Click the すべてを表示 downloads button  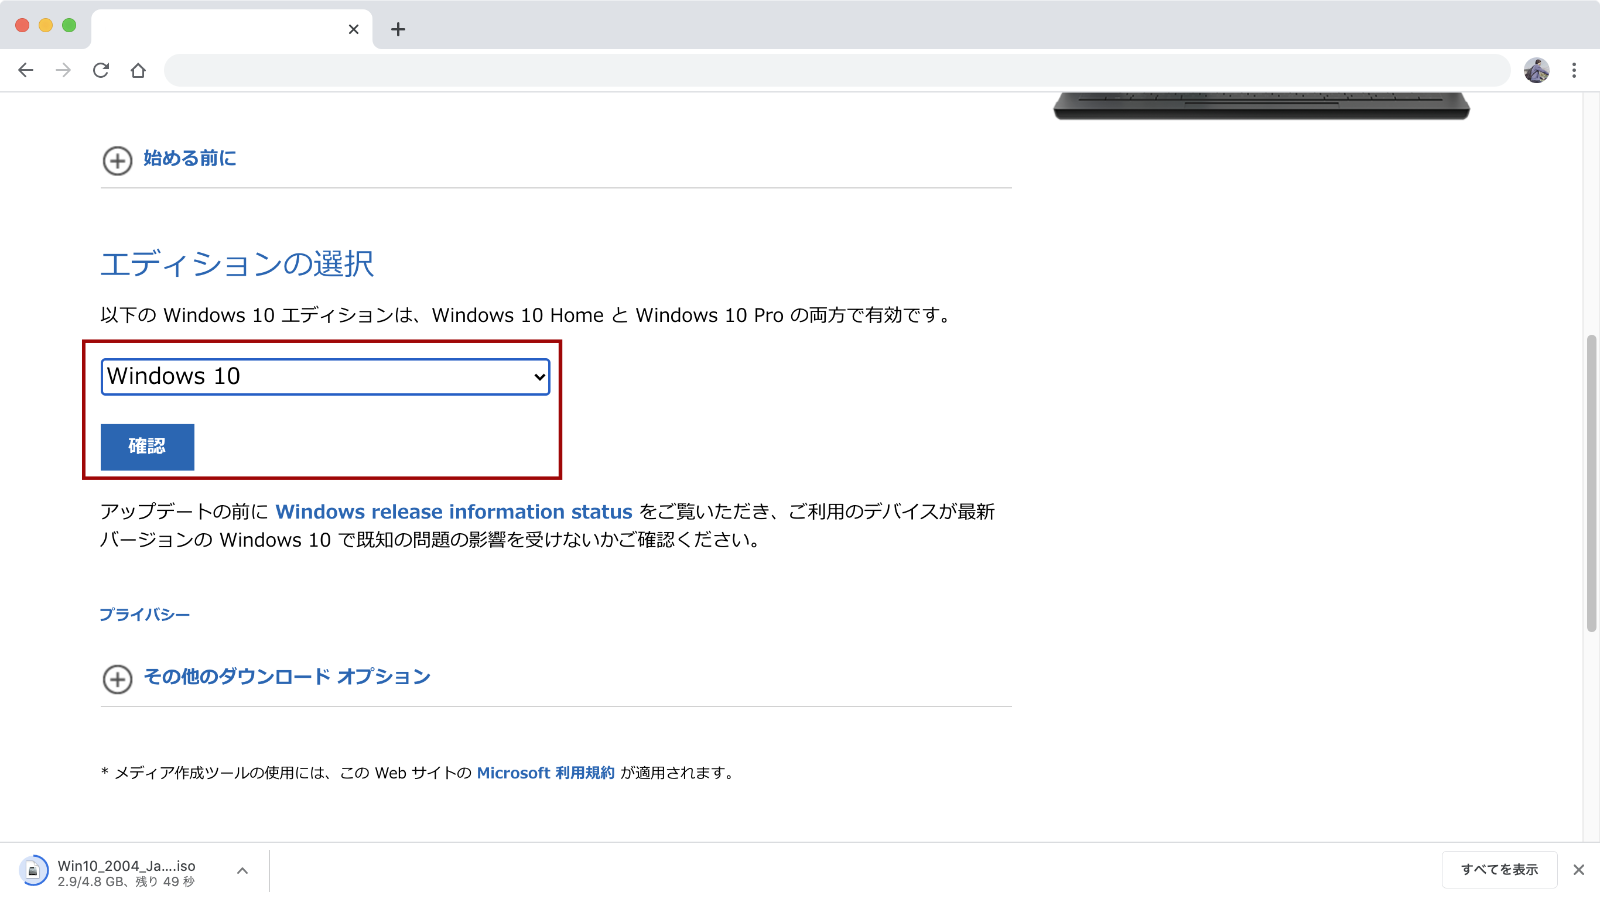pos(1499,870)
